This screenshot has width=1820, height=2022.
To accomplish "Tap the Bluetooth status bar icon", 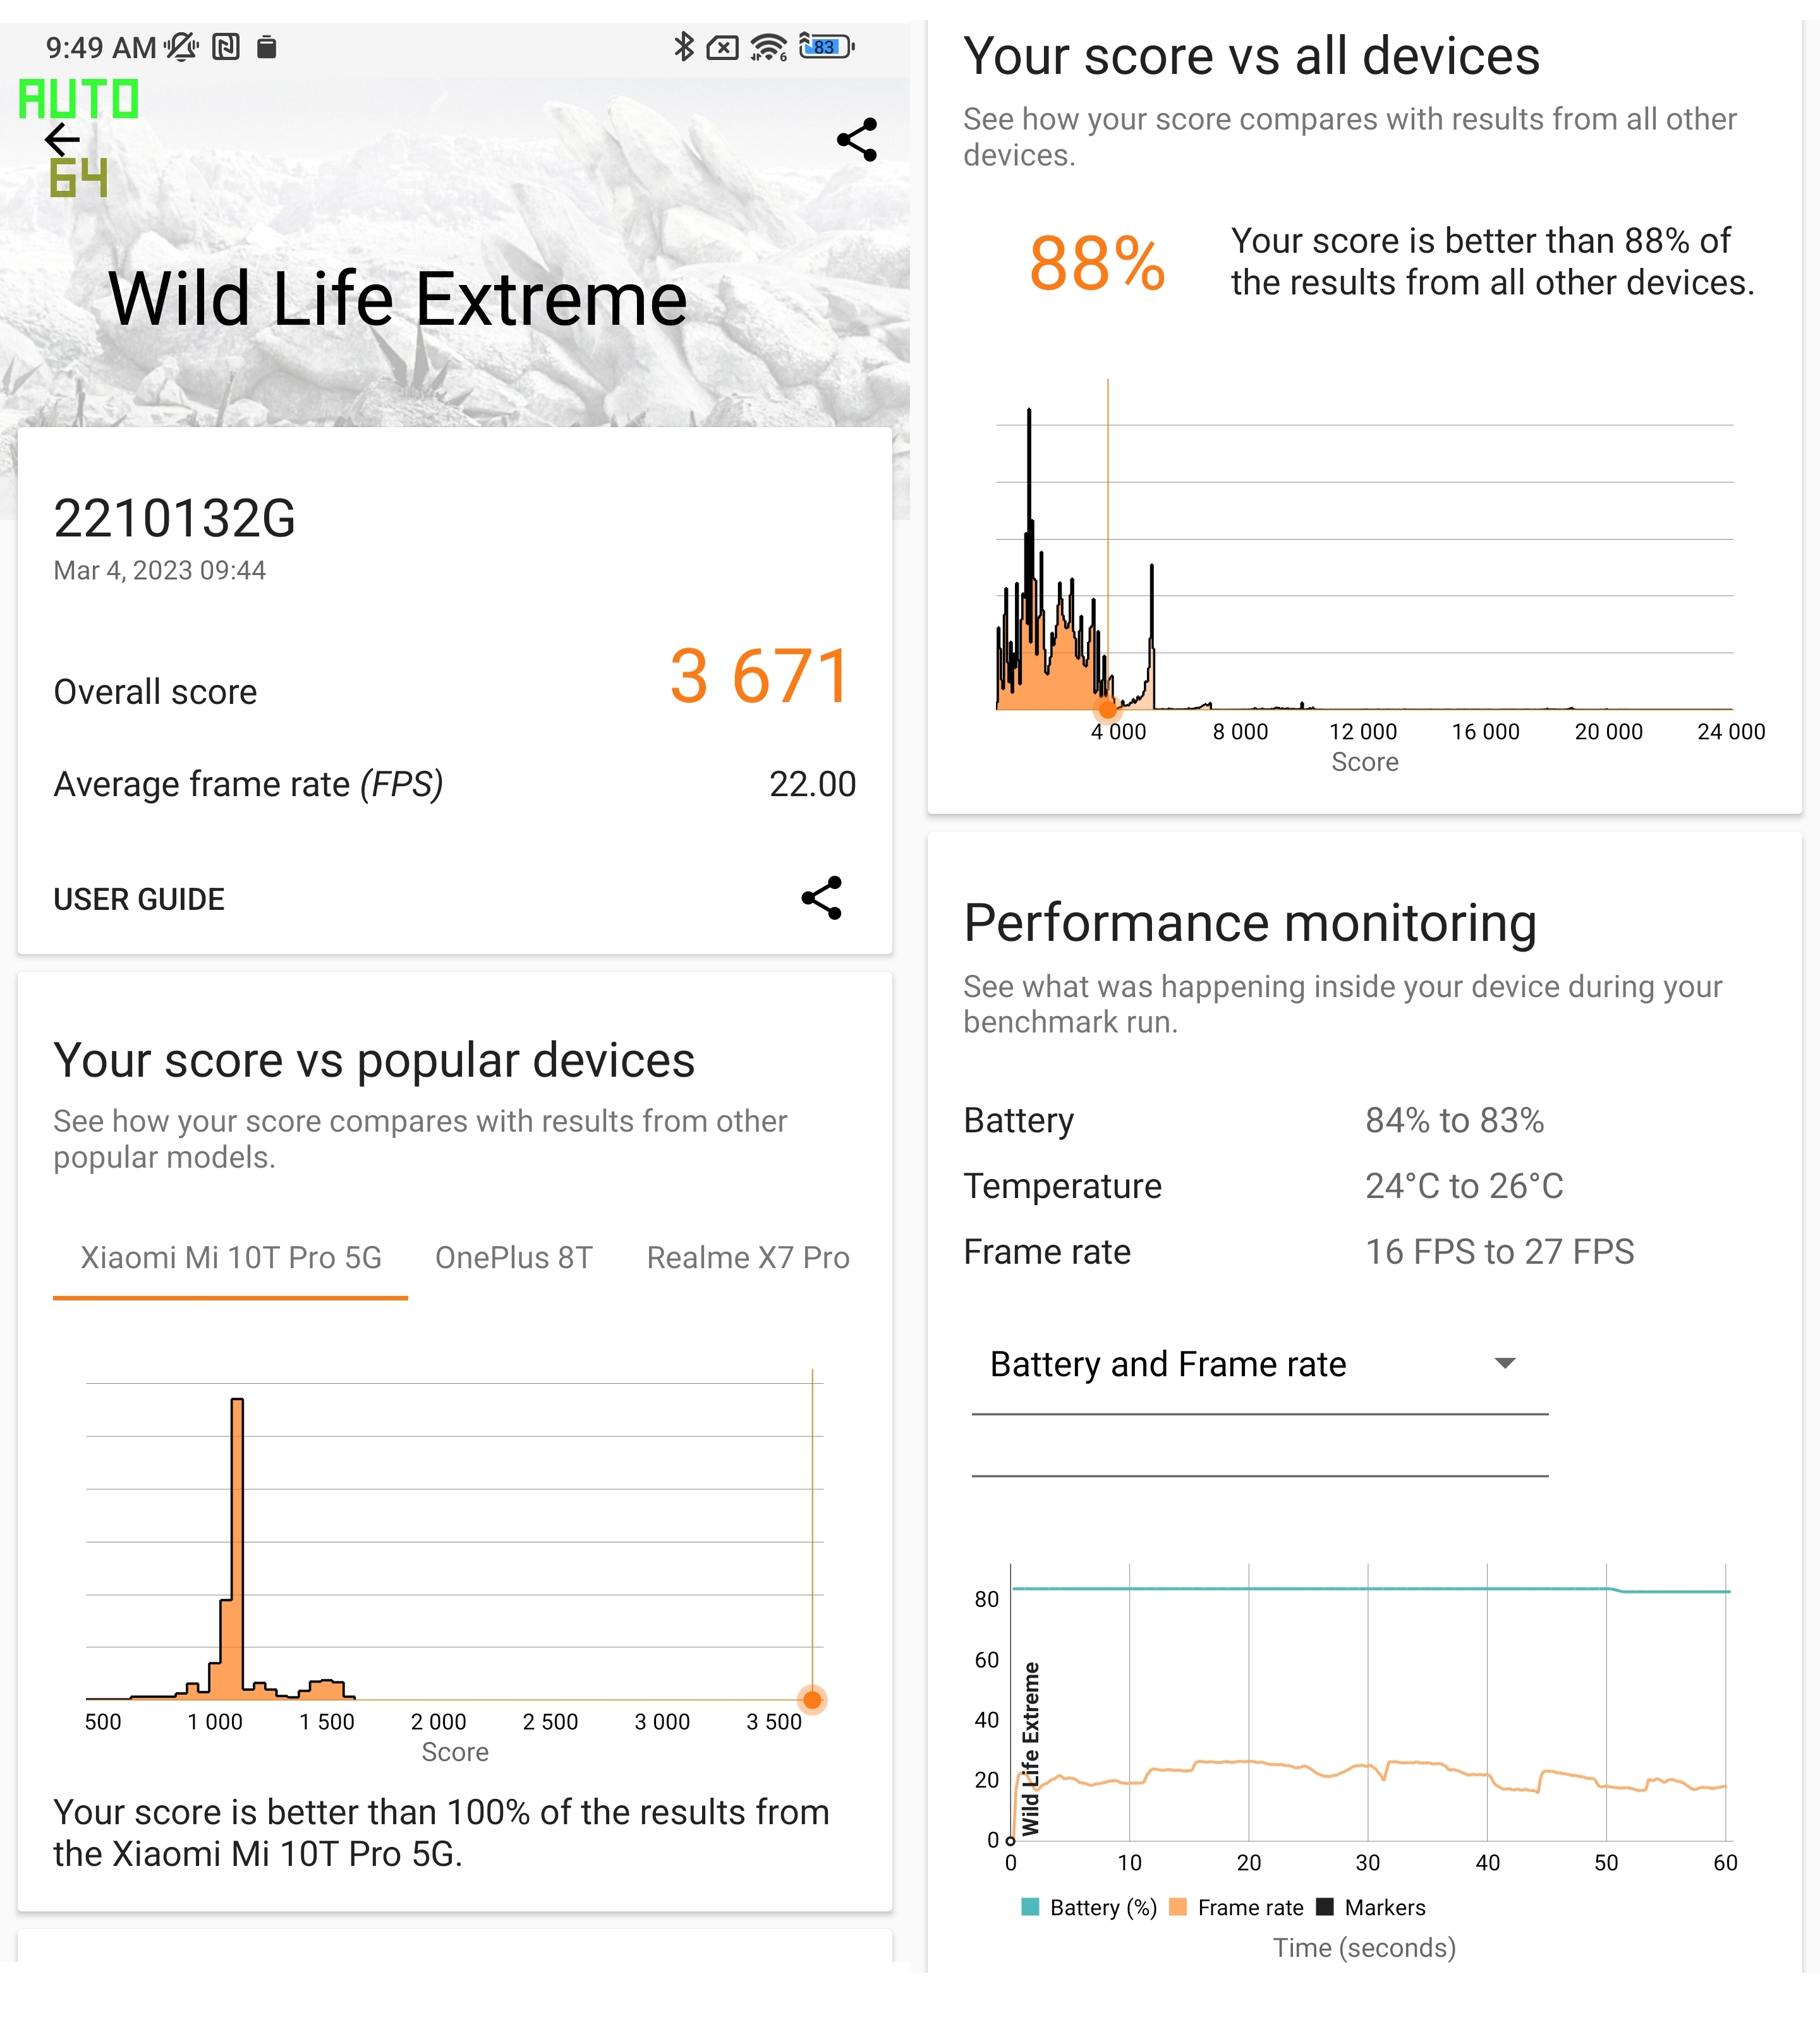I will (684, 46).
